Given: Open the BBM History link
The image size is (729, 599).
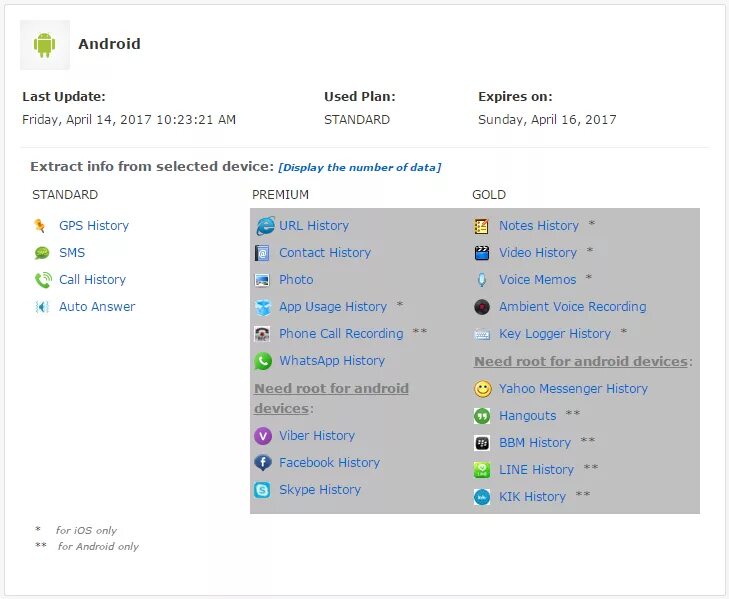Looking at the screenshot, I should click(535, 442).
